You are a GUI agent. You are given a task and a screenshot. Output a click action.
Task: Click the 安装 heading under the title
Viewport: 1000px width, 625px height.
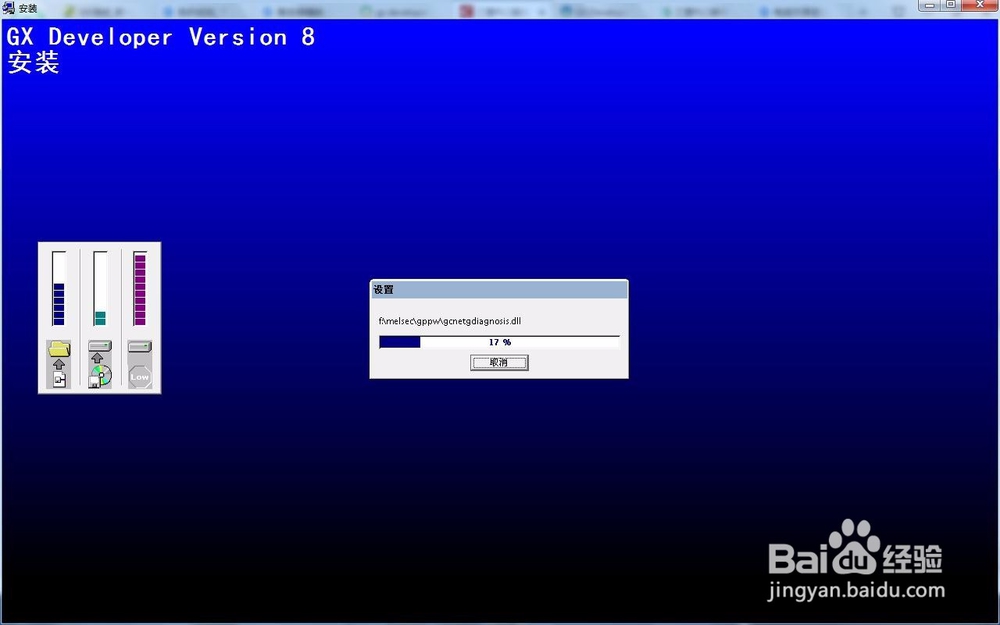click(x=33, y=62)
